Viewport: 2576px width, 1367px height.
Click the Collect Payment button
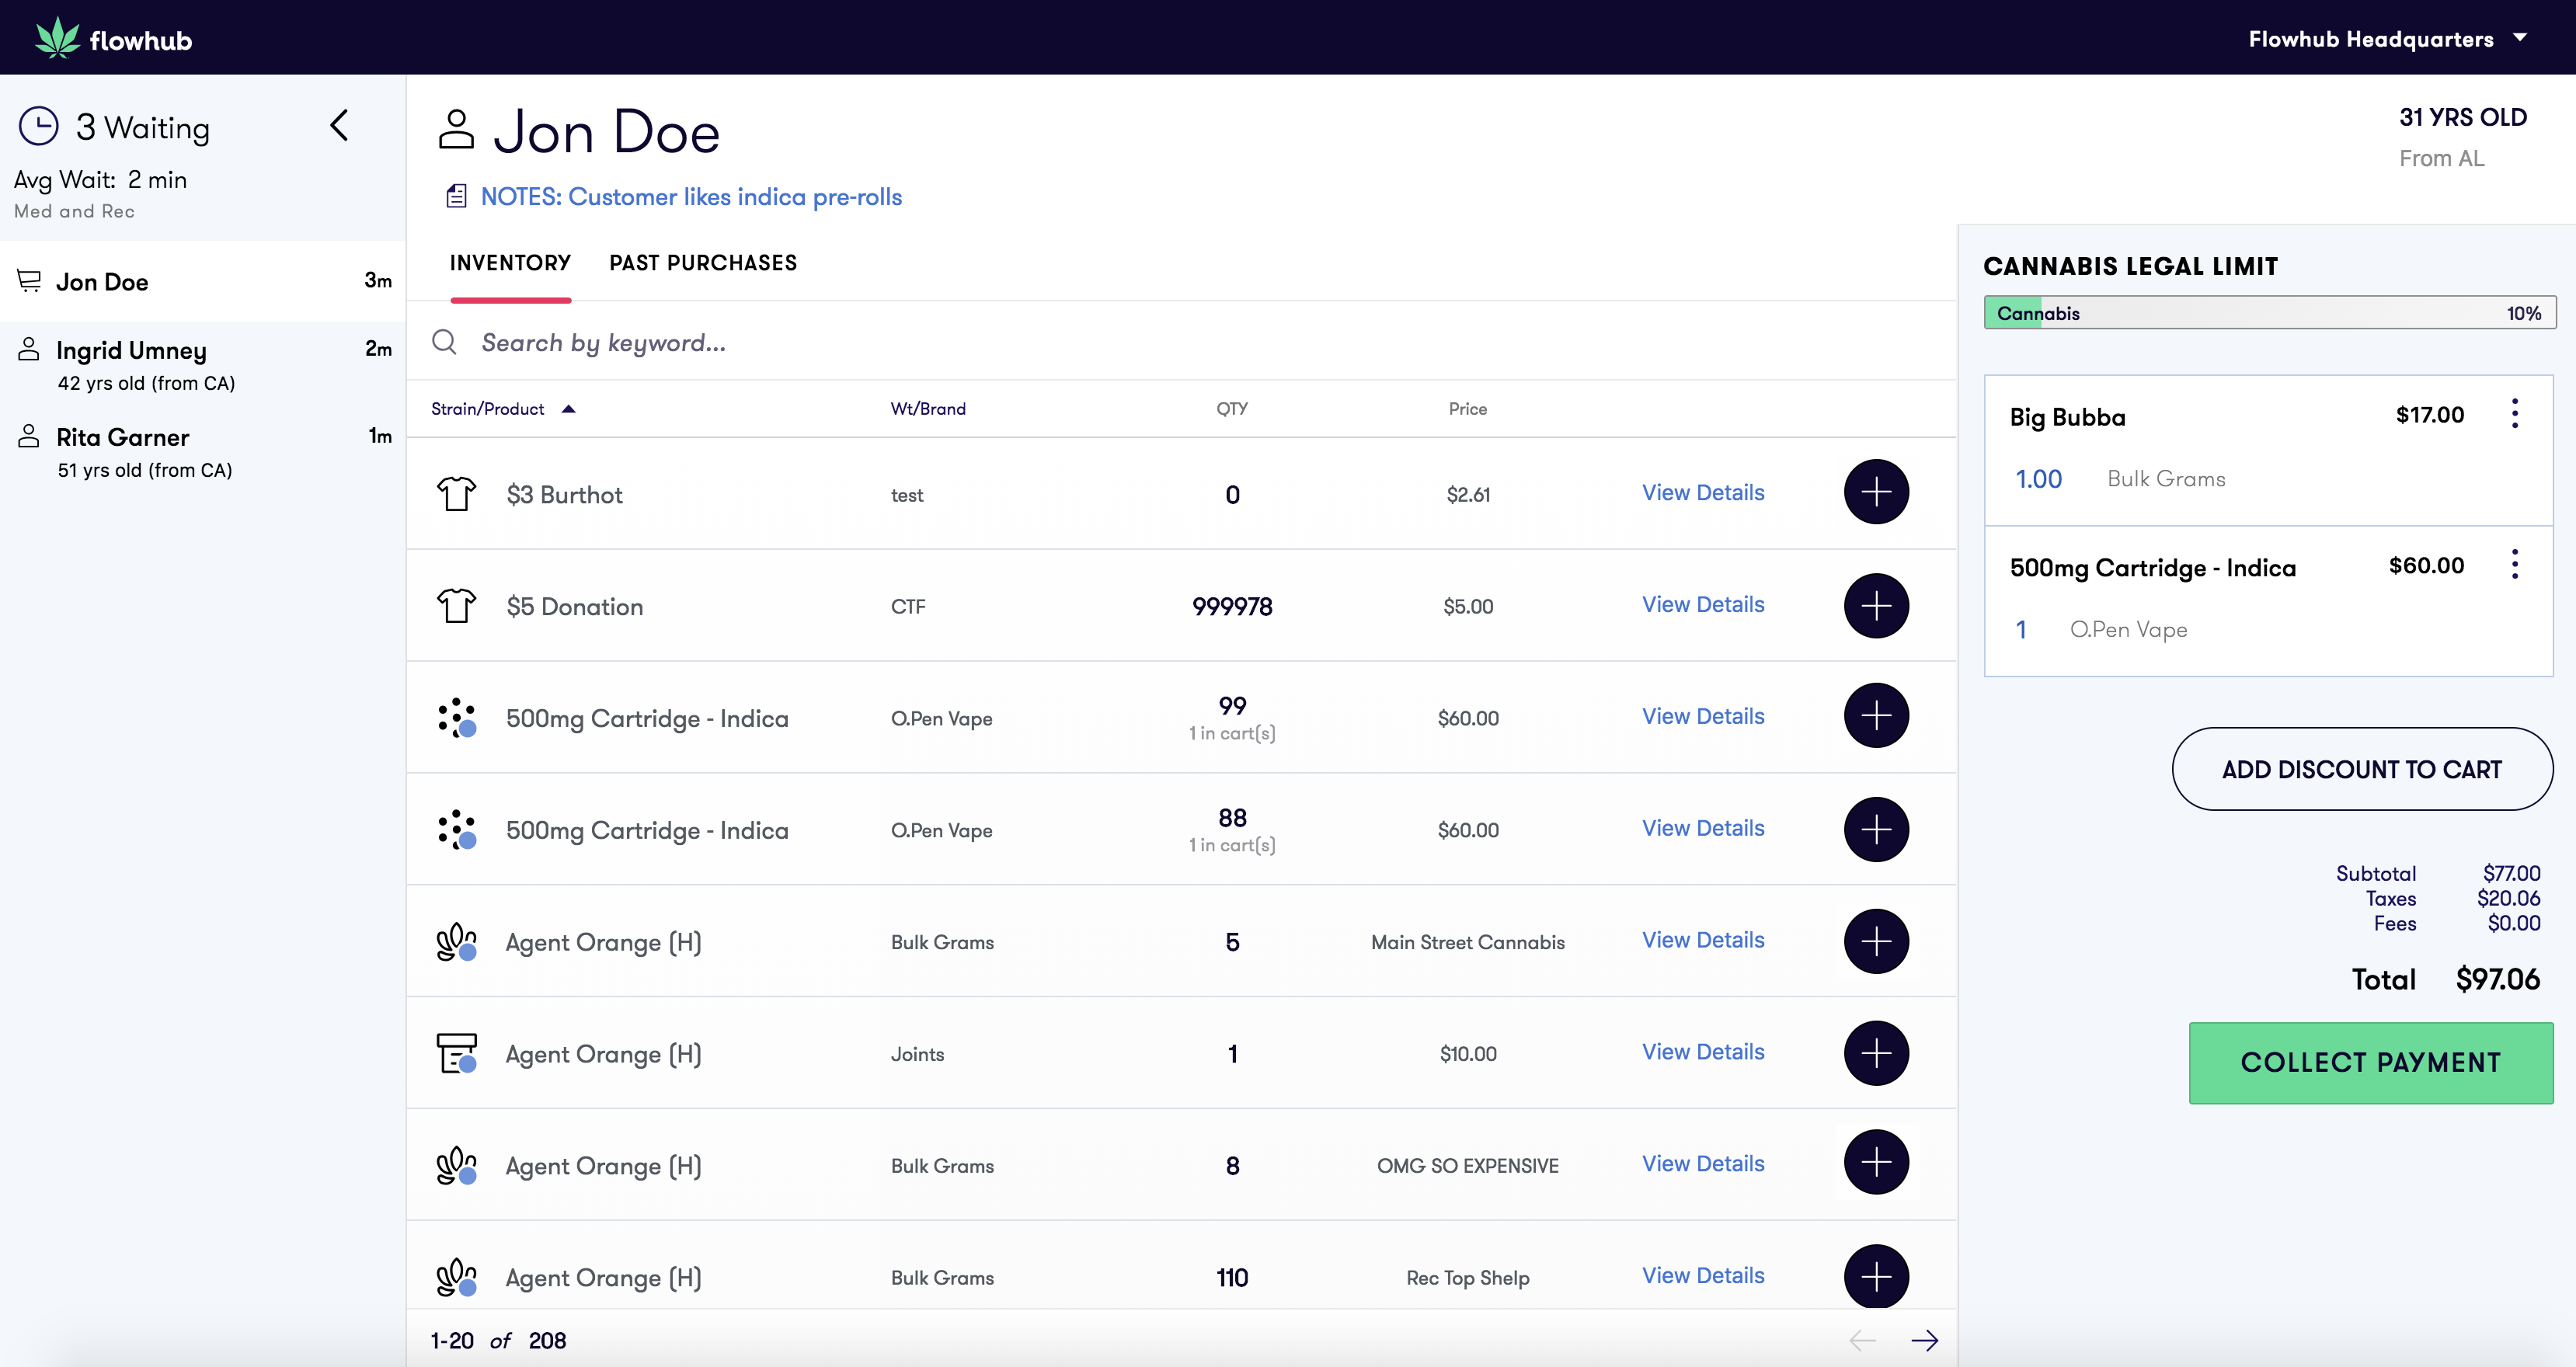2370,1062
